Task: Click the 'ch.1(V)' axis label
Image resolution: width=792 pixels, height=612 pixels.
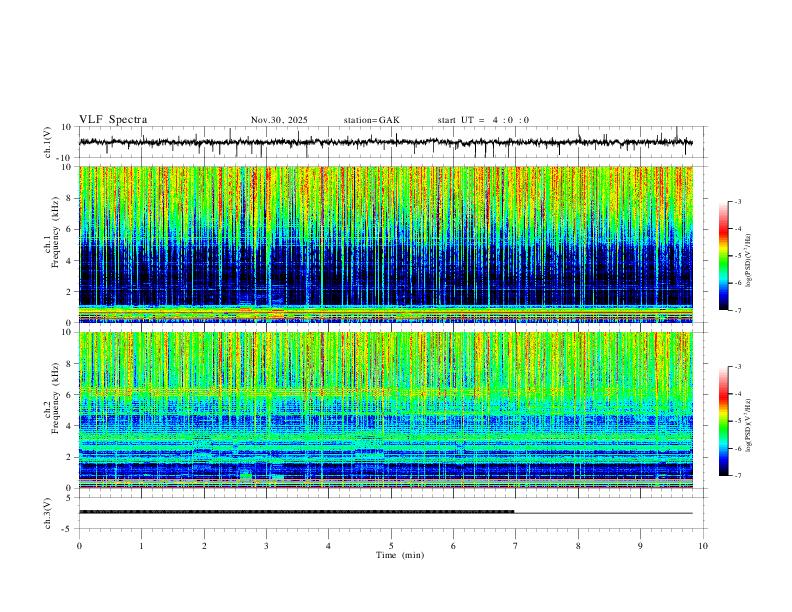Action: point(48,142)
